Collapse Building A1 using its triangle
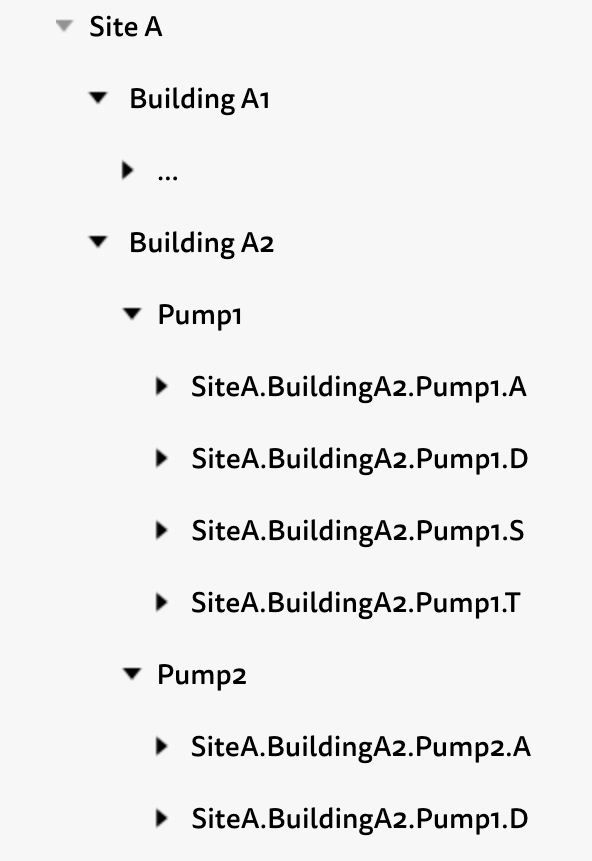 coord(98,98)
